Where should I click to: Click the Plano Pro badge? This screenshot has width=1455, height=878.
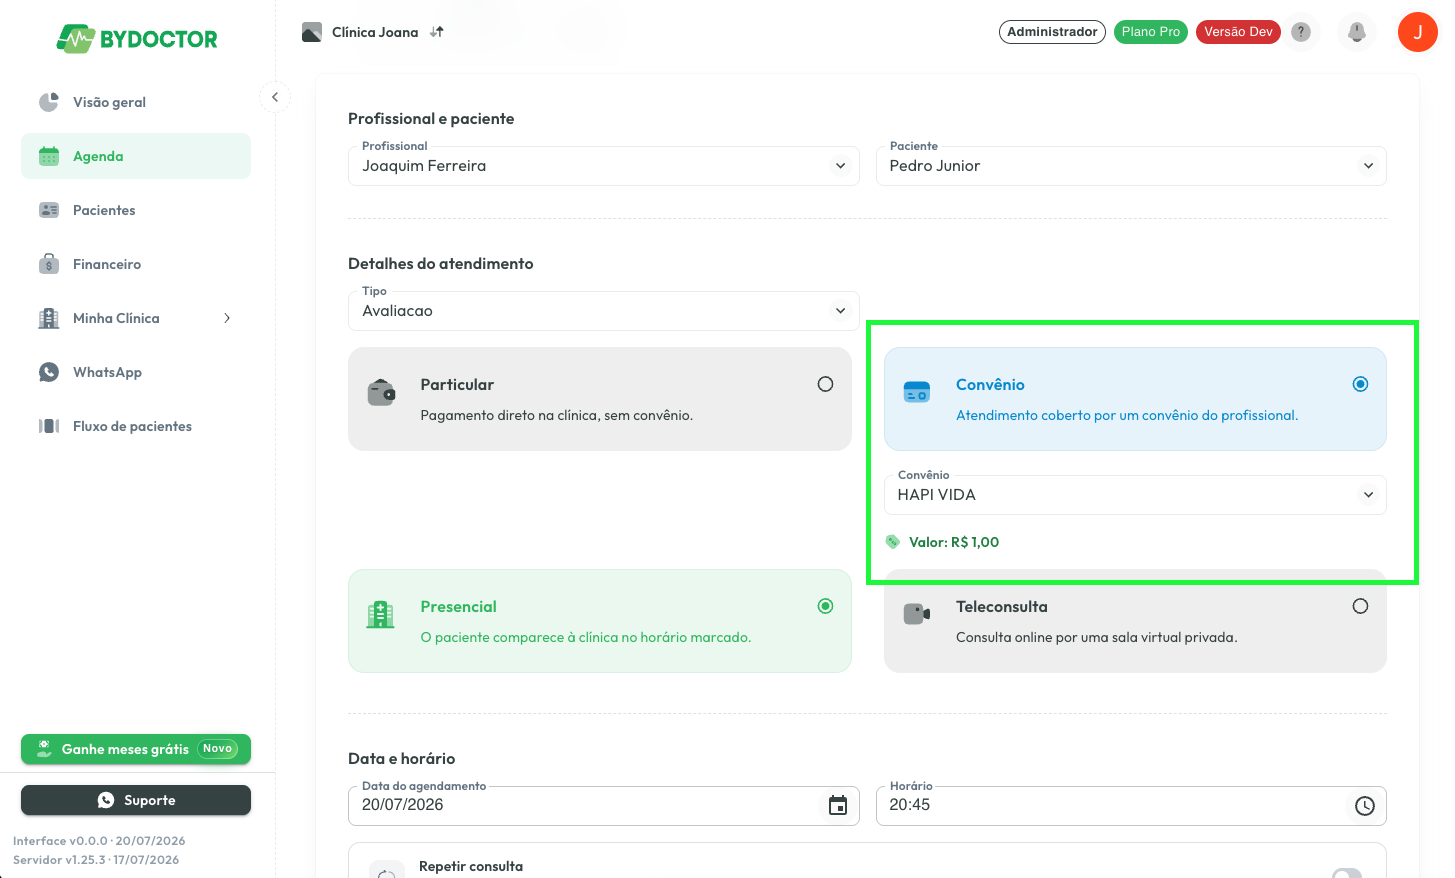tap(1151, 32)
